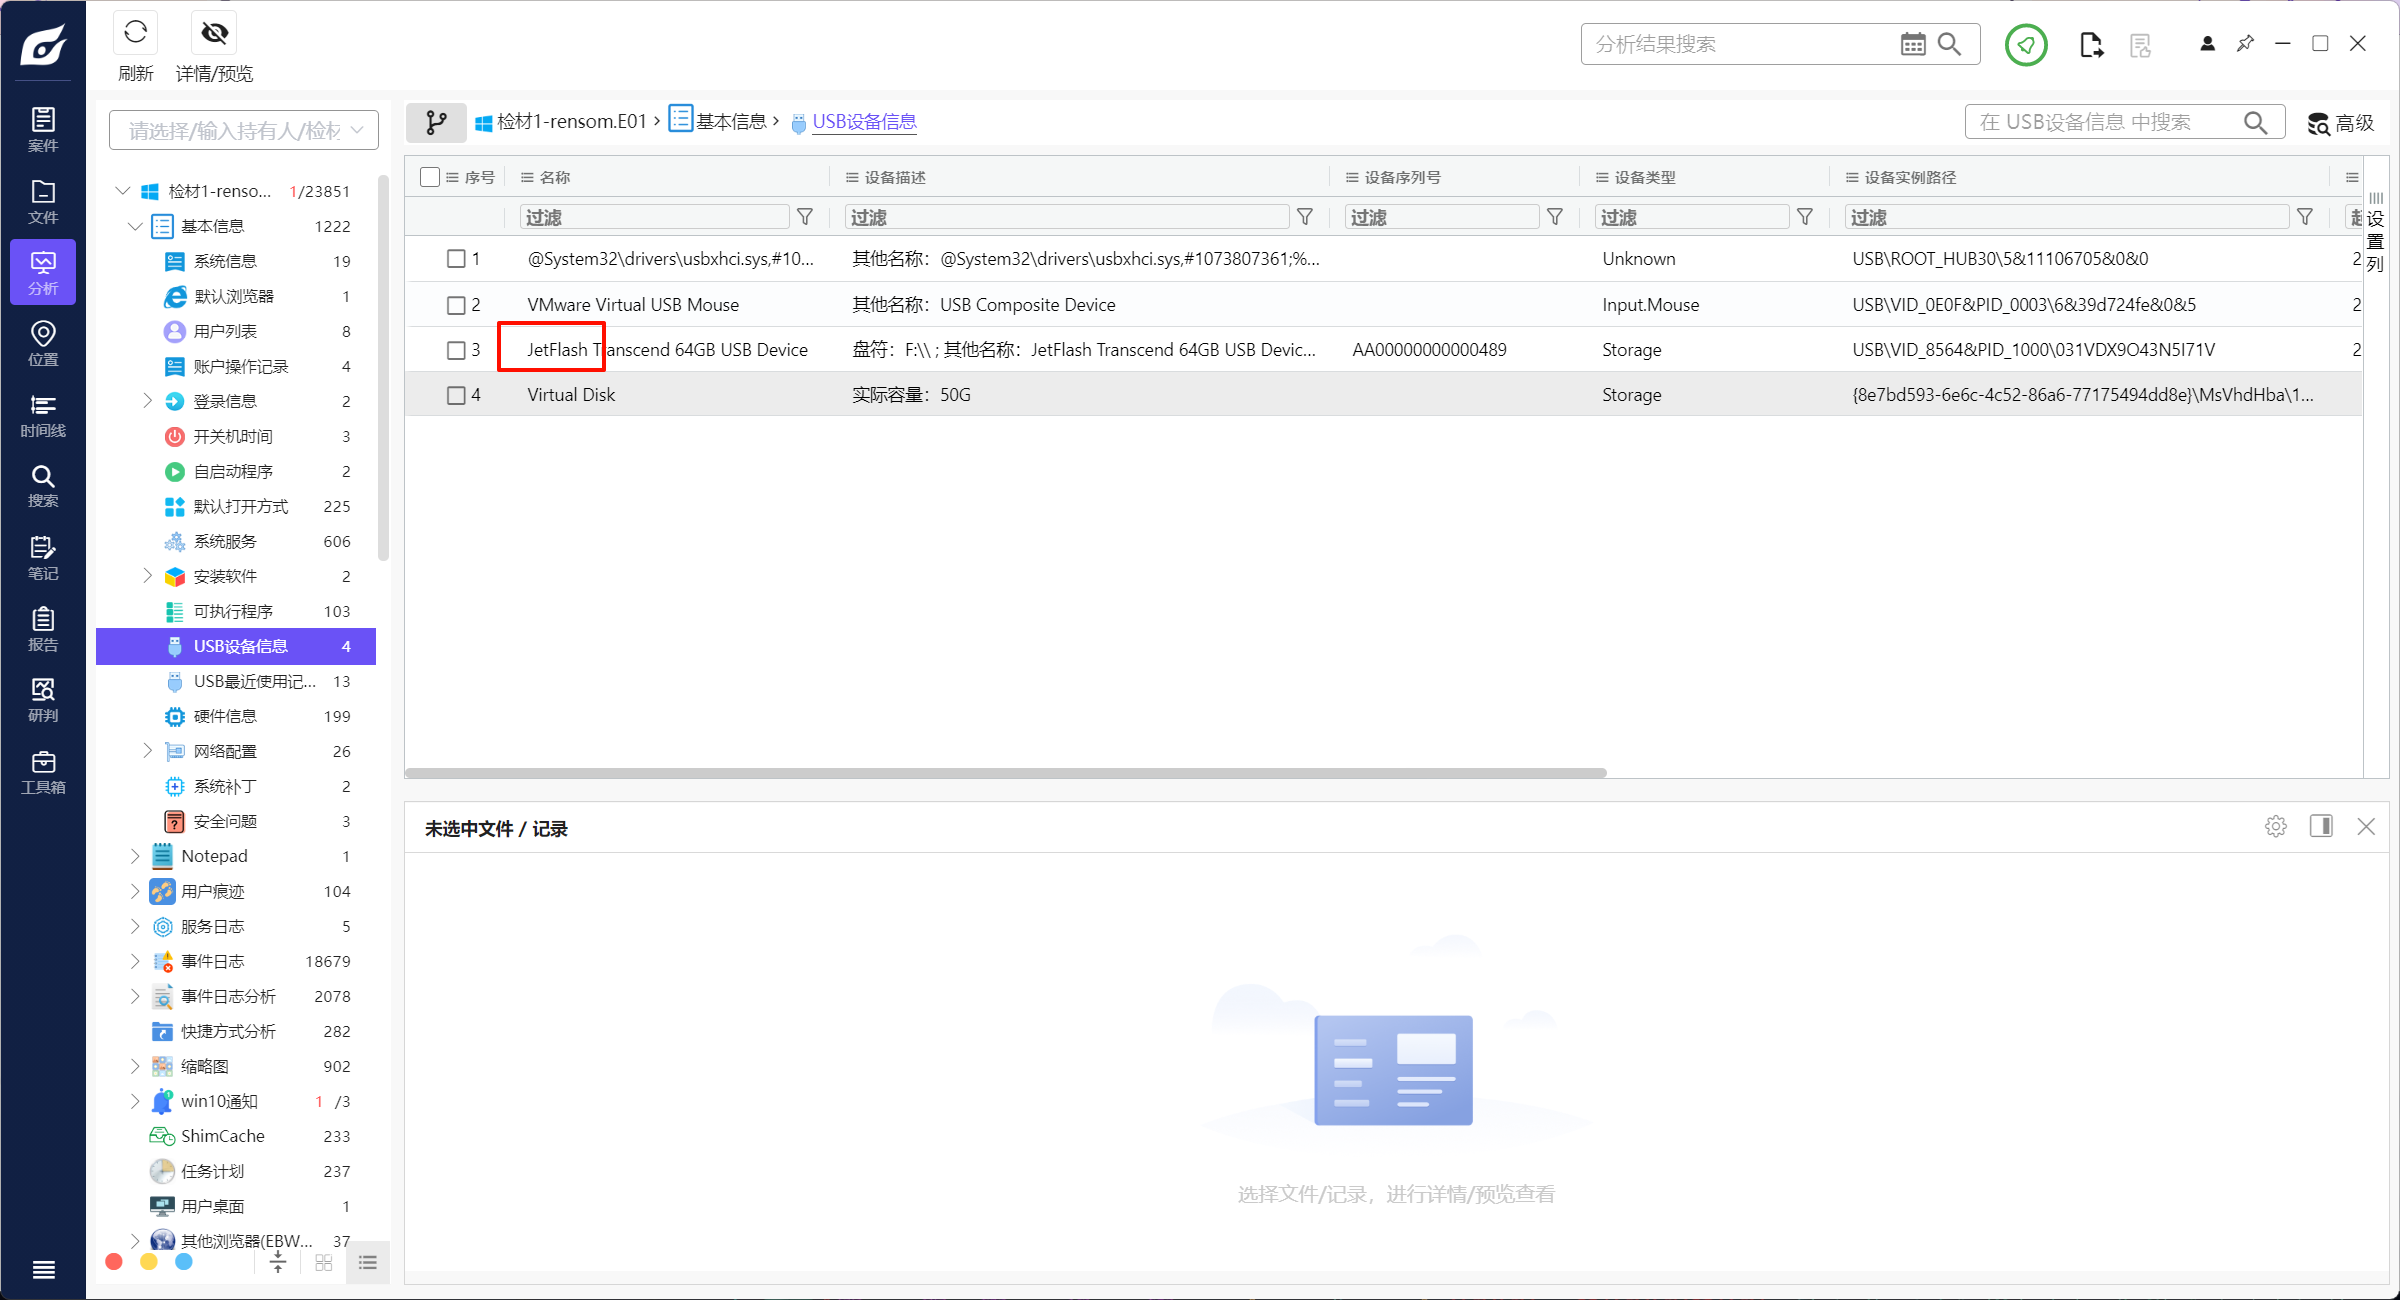This screenshot has width=2400, height=1300.
Task: Click the 高级 advanced search button
Action: tap(2341, 123)
